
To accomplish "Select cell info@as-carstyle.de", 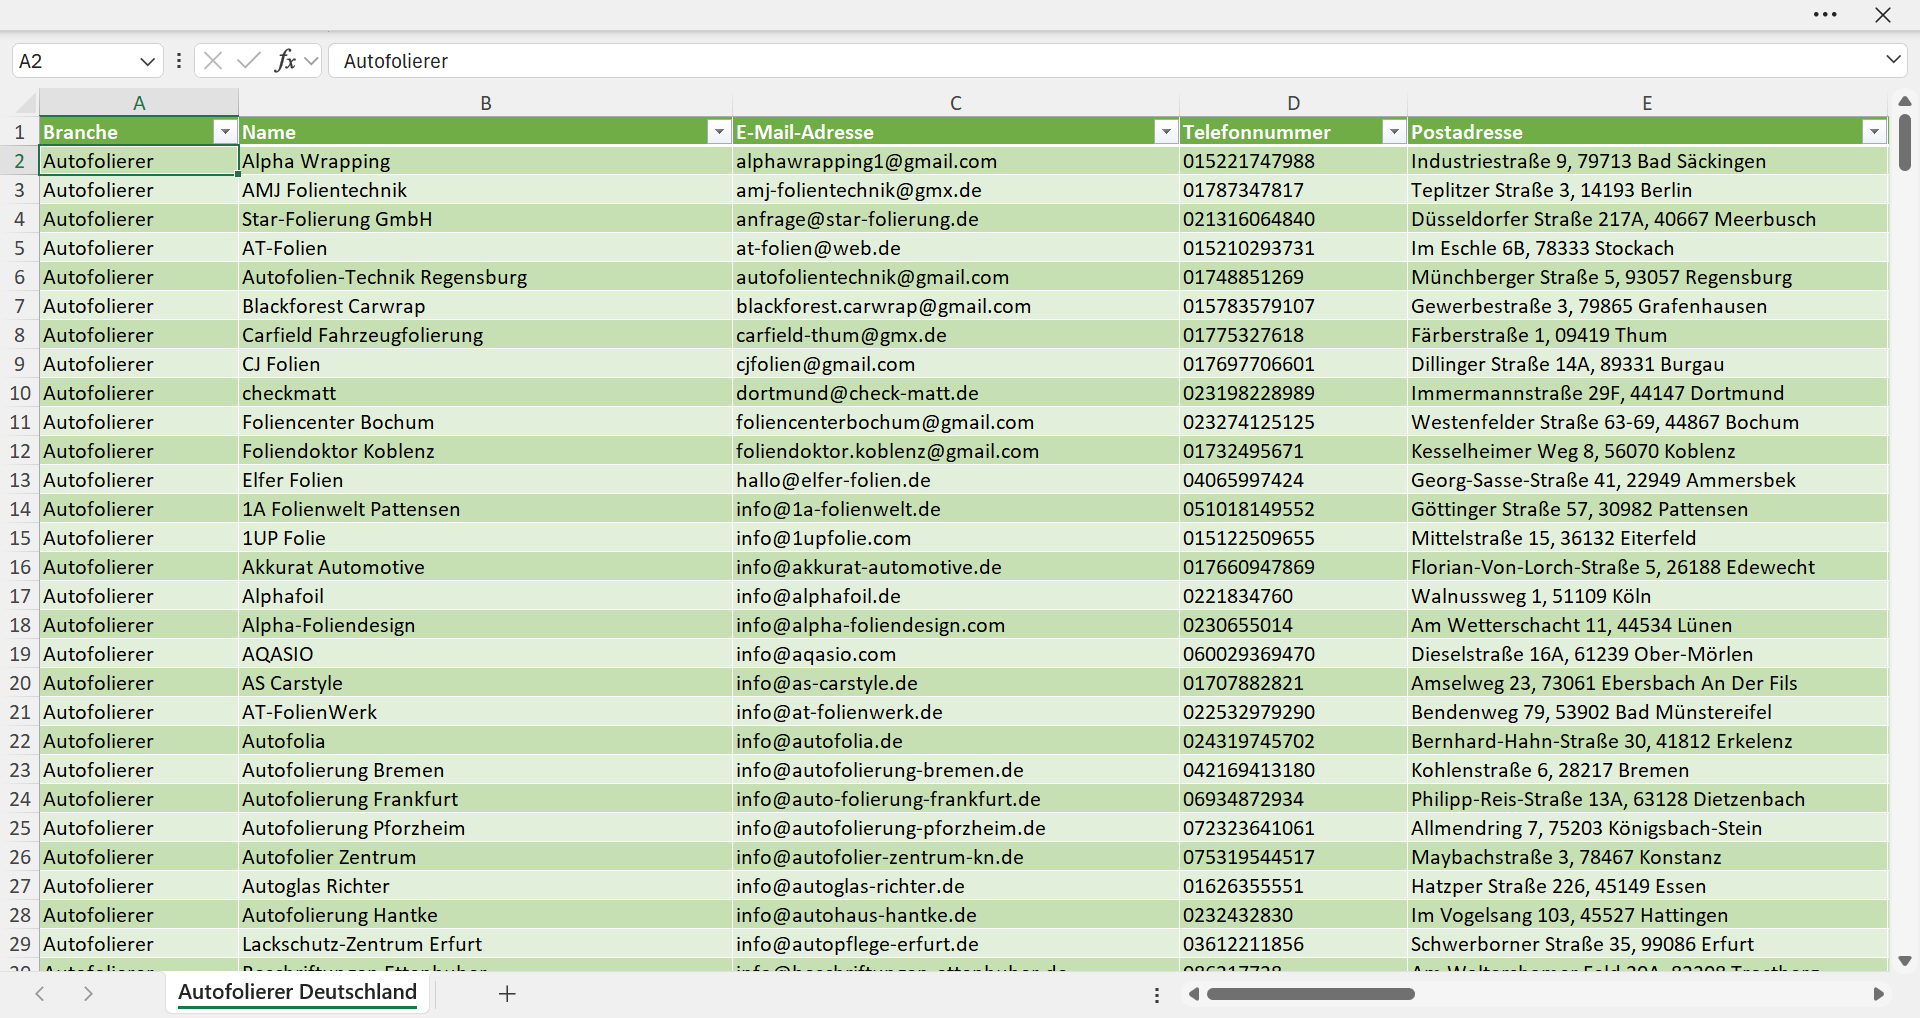I will point(956,683).
